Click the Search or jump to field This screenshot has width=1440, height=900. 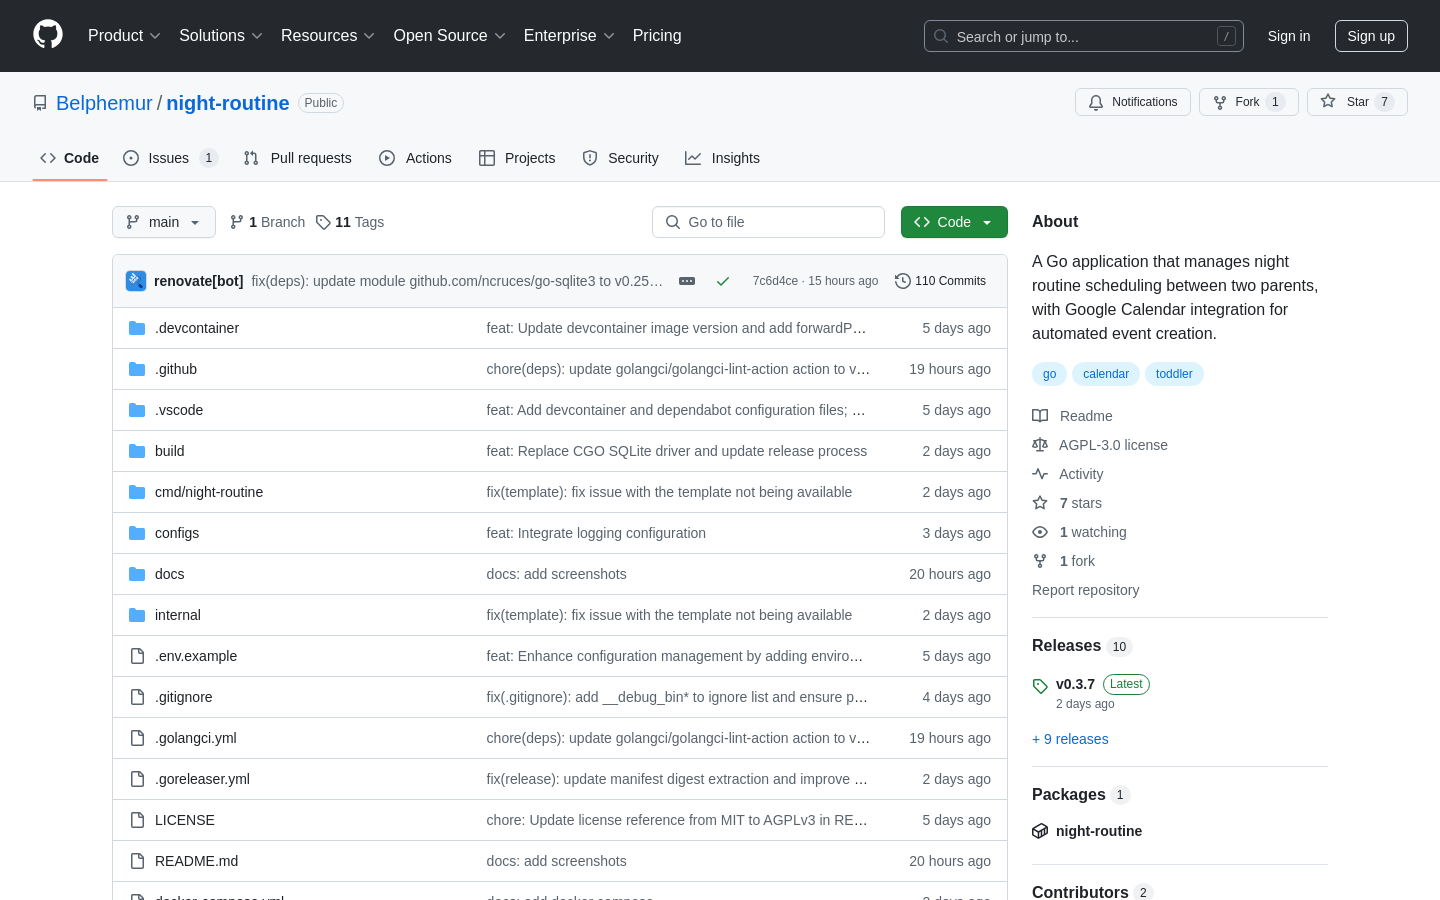[x=1084, y=36]
